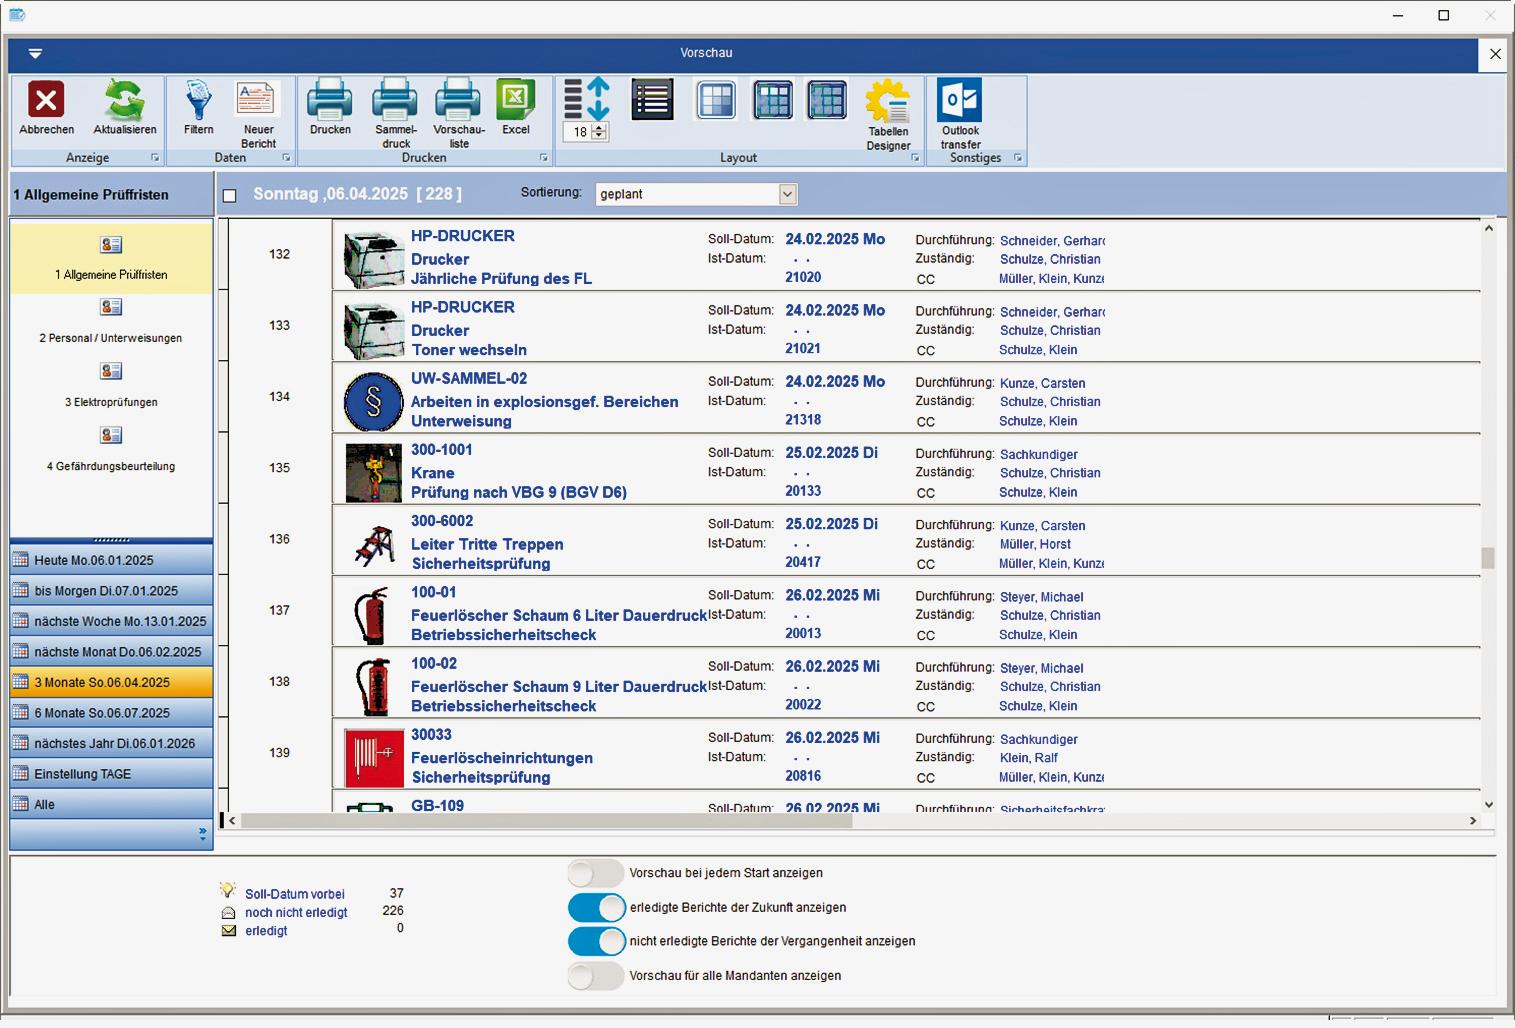Click the vertical scrollbar thumb of the list
1515x1028 pixels.
1488,558
